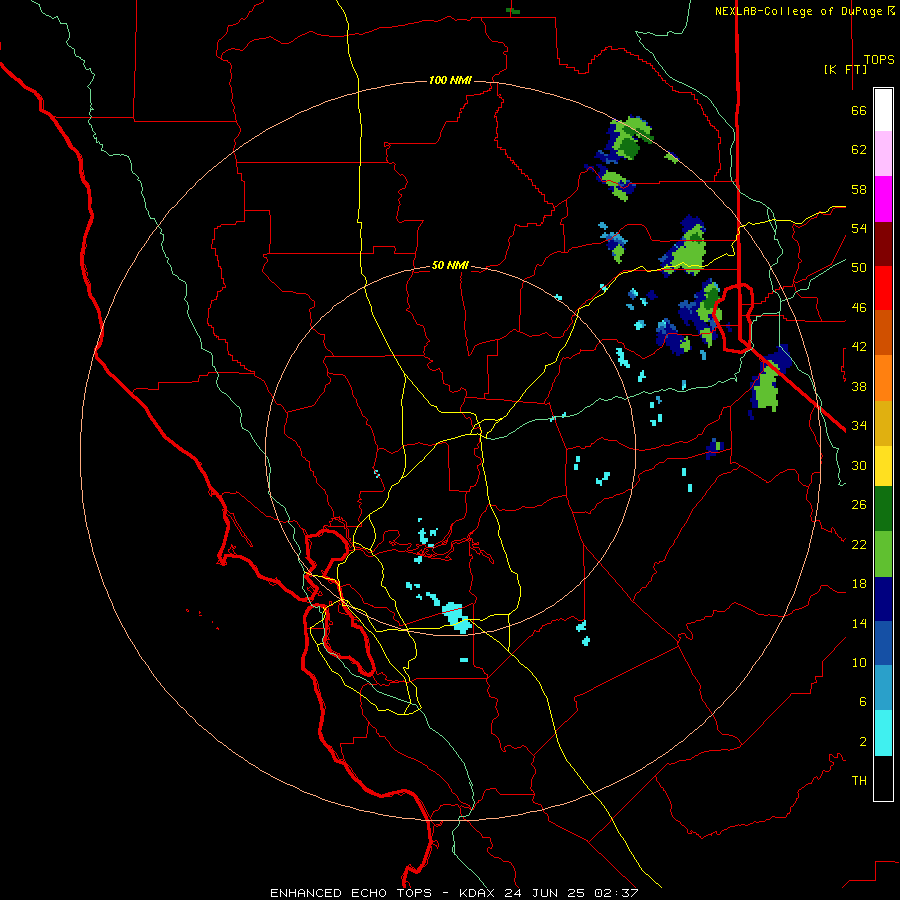Click the legend value "66"

tap(859, 110)
